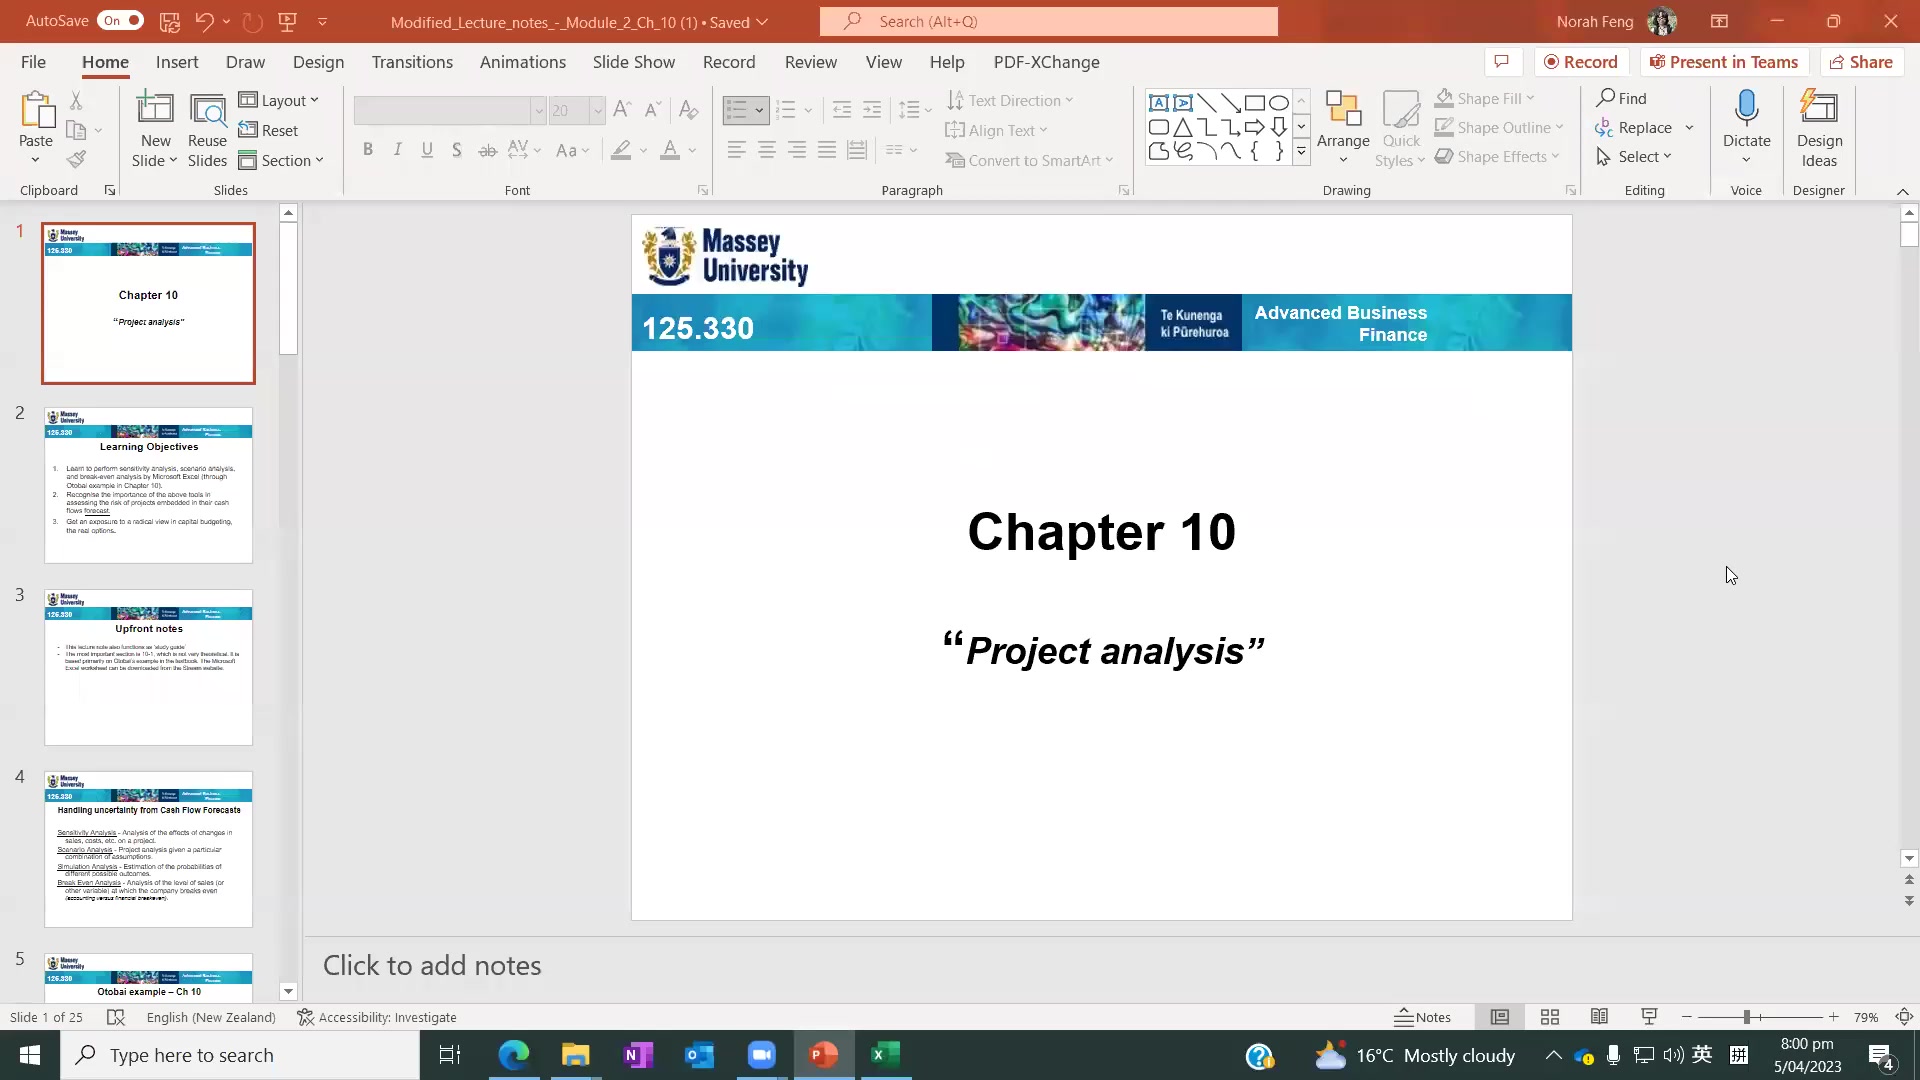Select slide 4 thumbnail in slide panel
Screen dimensions: 1920x1080
(x=148, y=850)
